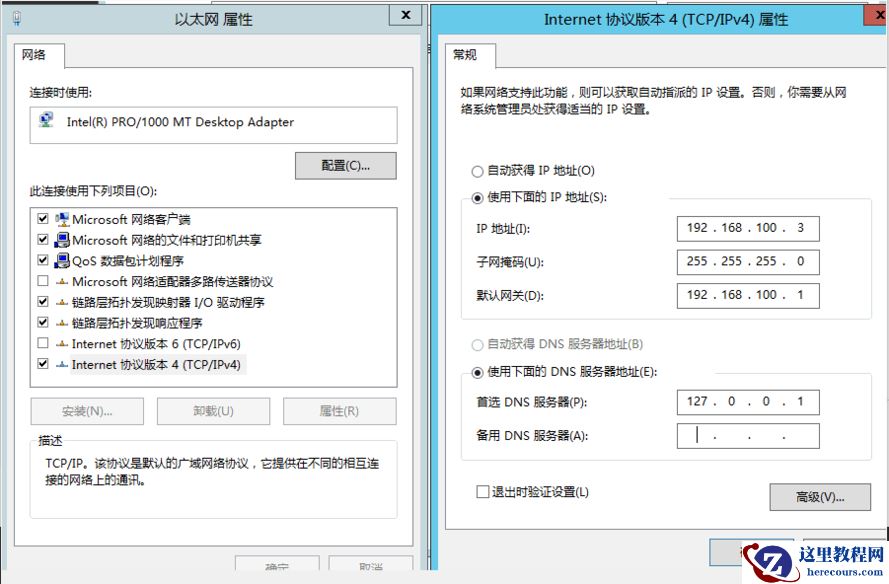Click the Internet 协议版本 6 item icon
This screenshot has height=584, width=889.
click(62, 344)
